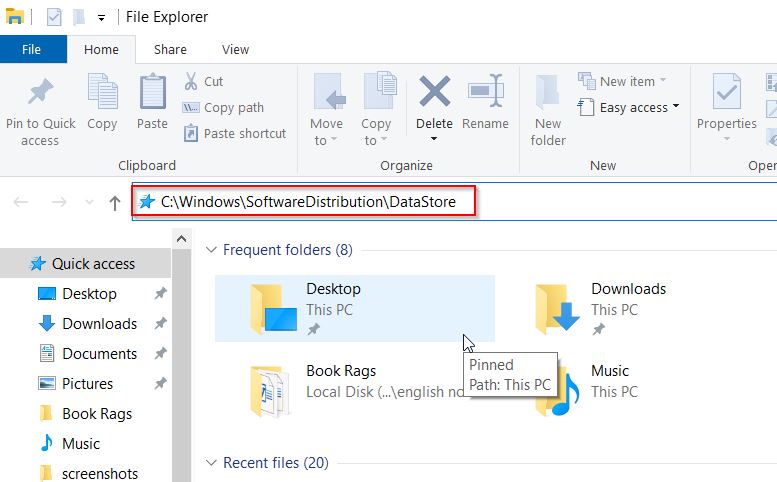Image resolution: width=777 pixels, height=482 pixels.
Task: Unpin Desktop via its sidebar pin icon
Action: (x=160, y=293)
